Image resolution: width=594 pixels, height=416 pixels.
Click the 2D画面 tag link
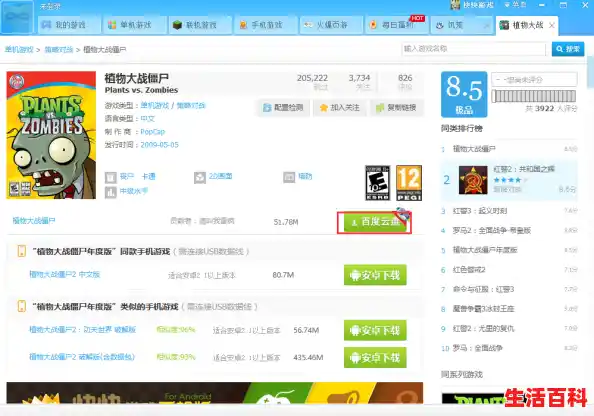tap(220, 176)
